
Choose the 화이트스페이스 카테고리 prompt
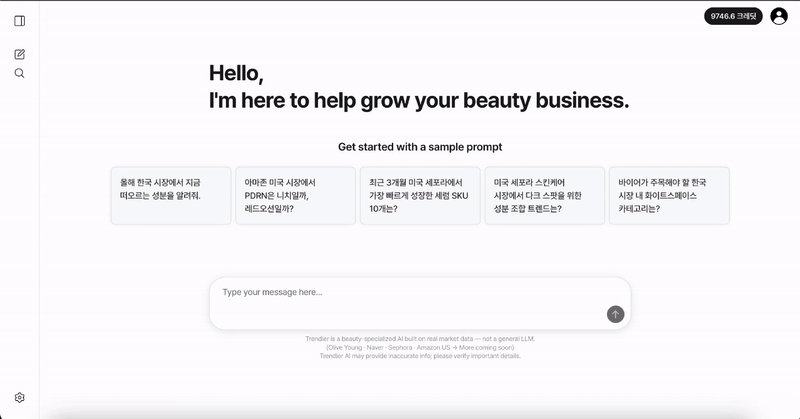[x=668, y=195]
